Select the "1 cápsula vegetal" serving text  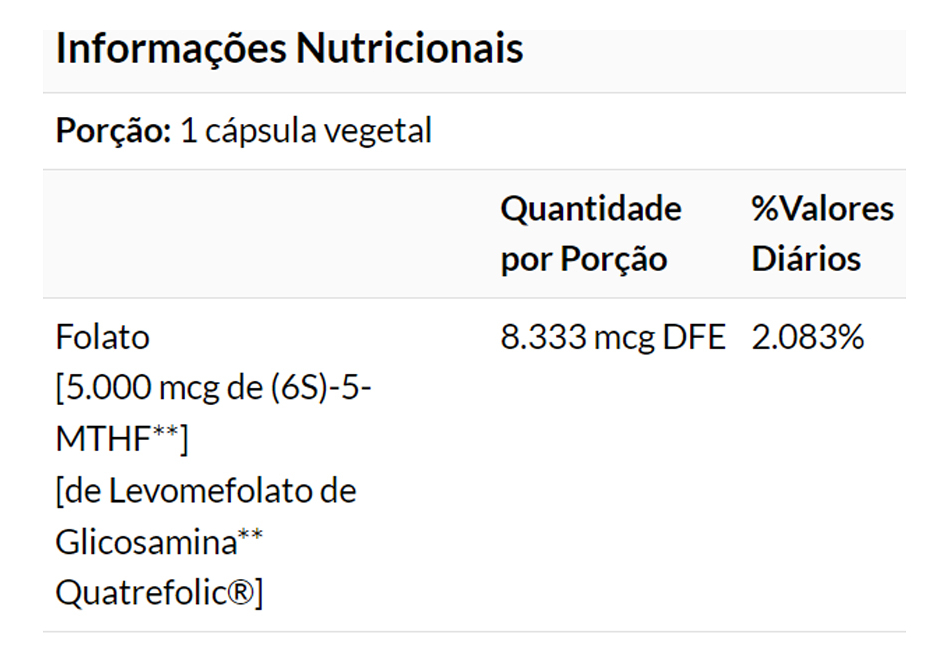(306, 131)
